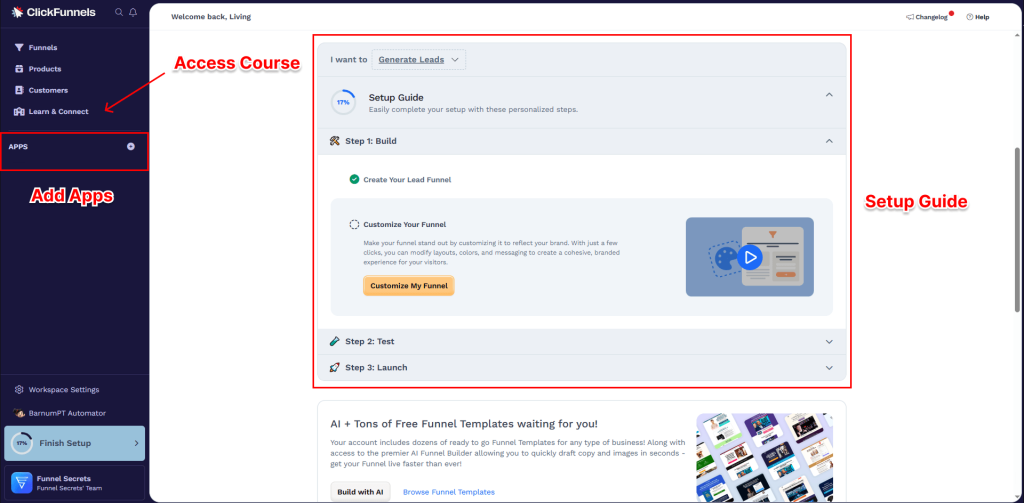Click the green Create Your Lead Funnel checkmark

point(354,179)
